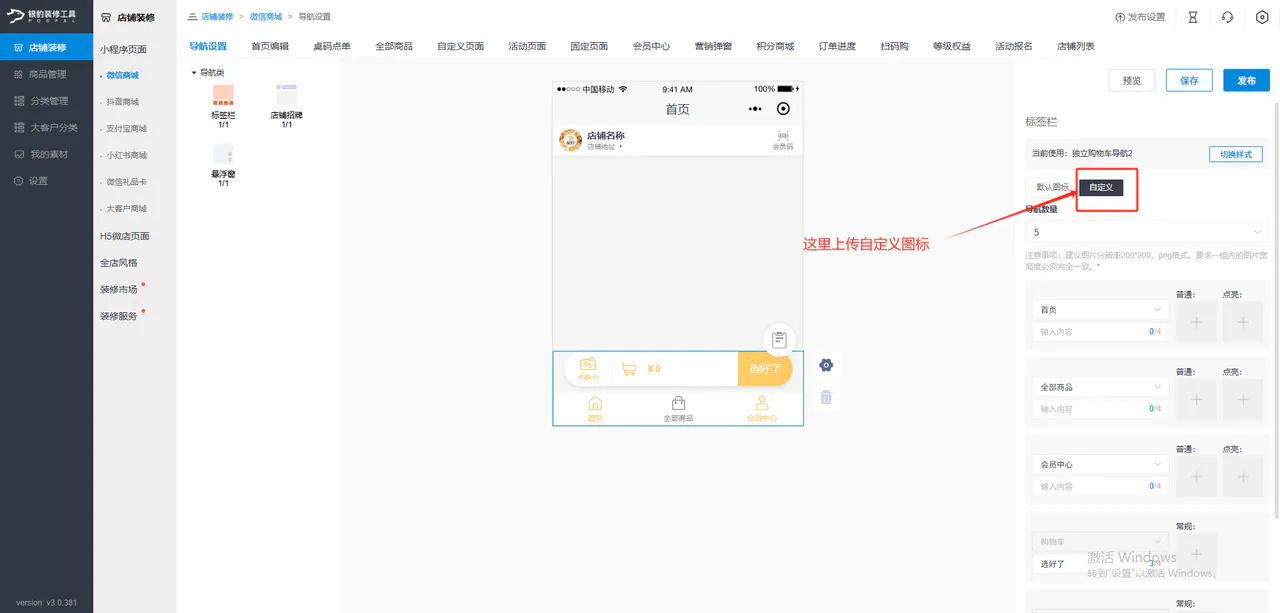Tap the 首页 home icon in preview tabbar

(595, 403)
